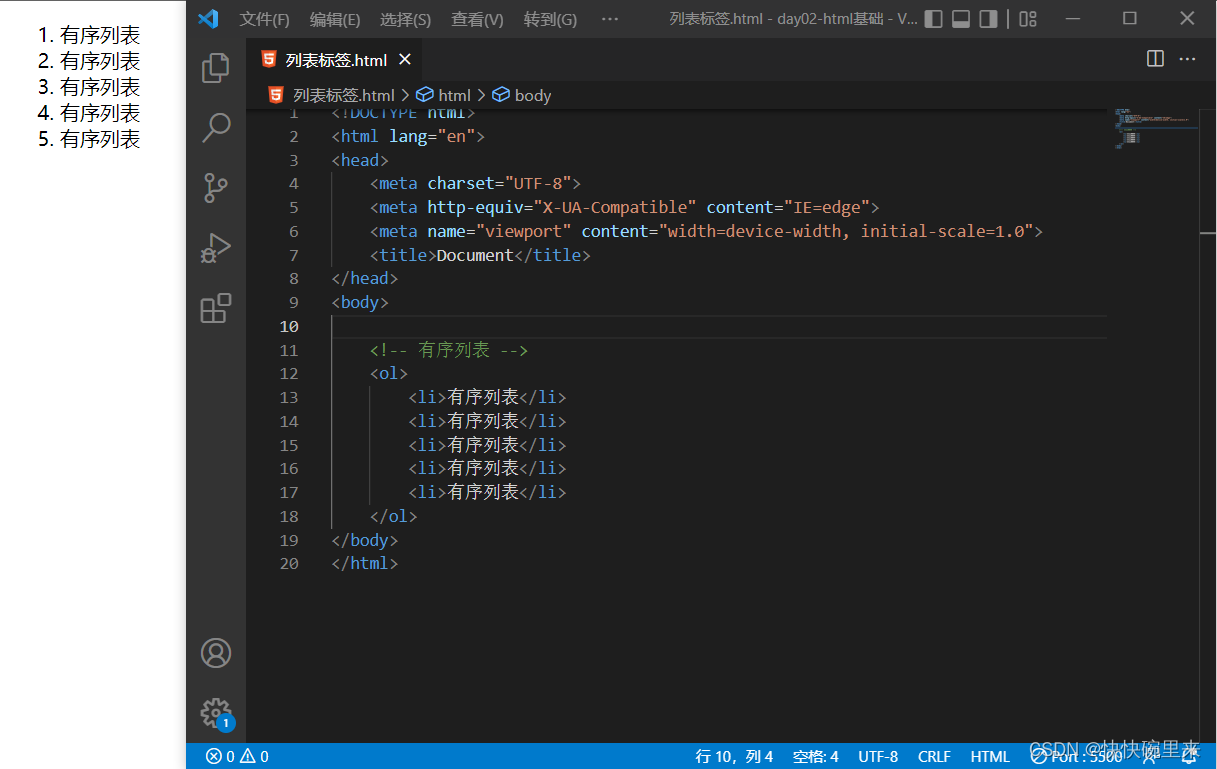Click list item code on line 13

(x=487, y=397)
